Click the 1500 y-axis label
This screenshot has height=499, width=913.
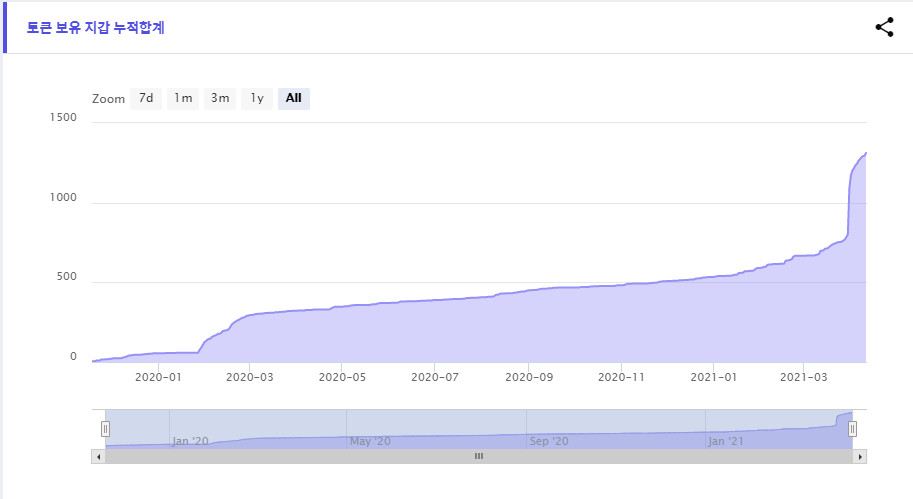tap(63, 117)
